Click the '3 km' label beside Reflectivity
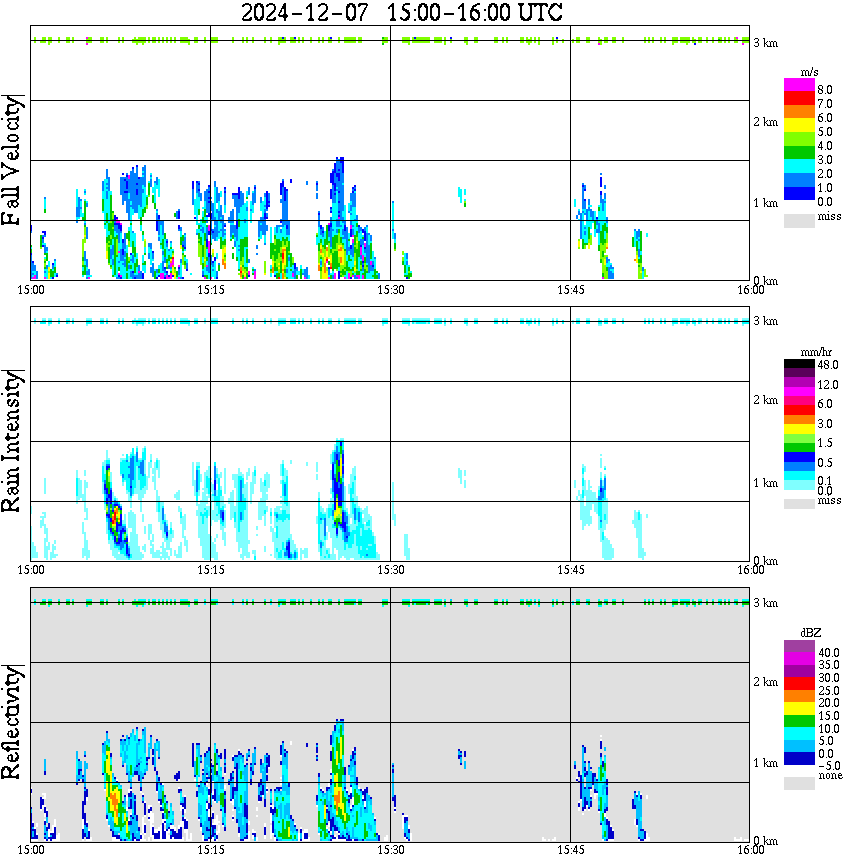850x868 pixels. tap(765, 603)
